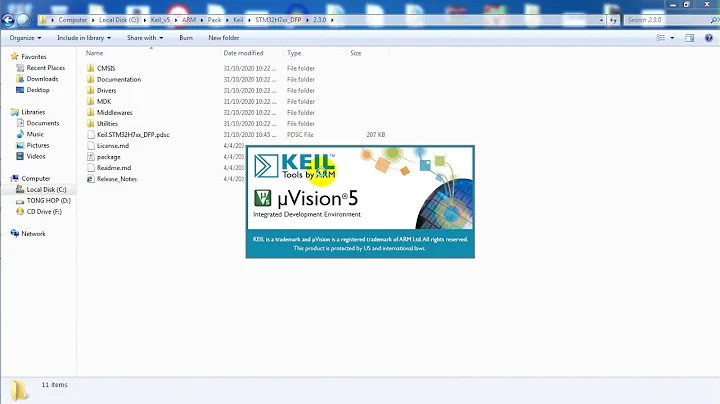Image resolution: width=720 pixels, height=404 pixels.
Task: Select the Utilities folder icon
Action: (90, 123)
